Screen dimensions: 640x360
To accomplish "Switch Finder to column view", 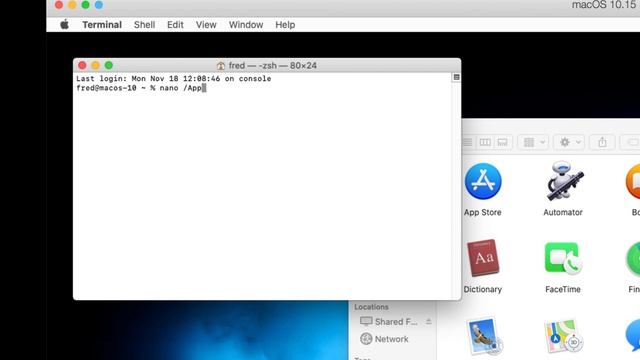I will (x=485, y=142).
